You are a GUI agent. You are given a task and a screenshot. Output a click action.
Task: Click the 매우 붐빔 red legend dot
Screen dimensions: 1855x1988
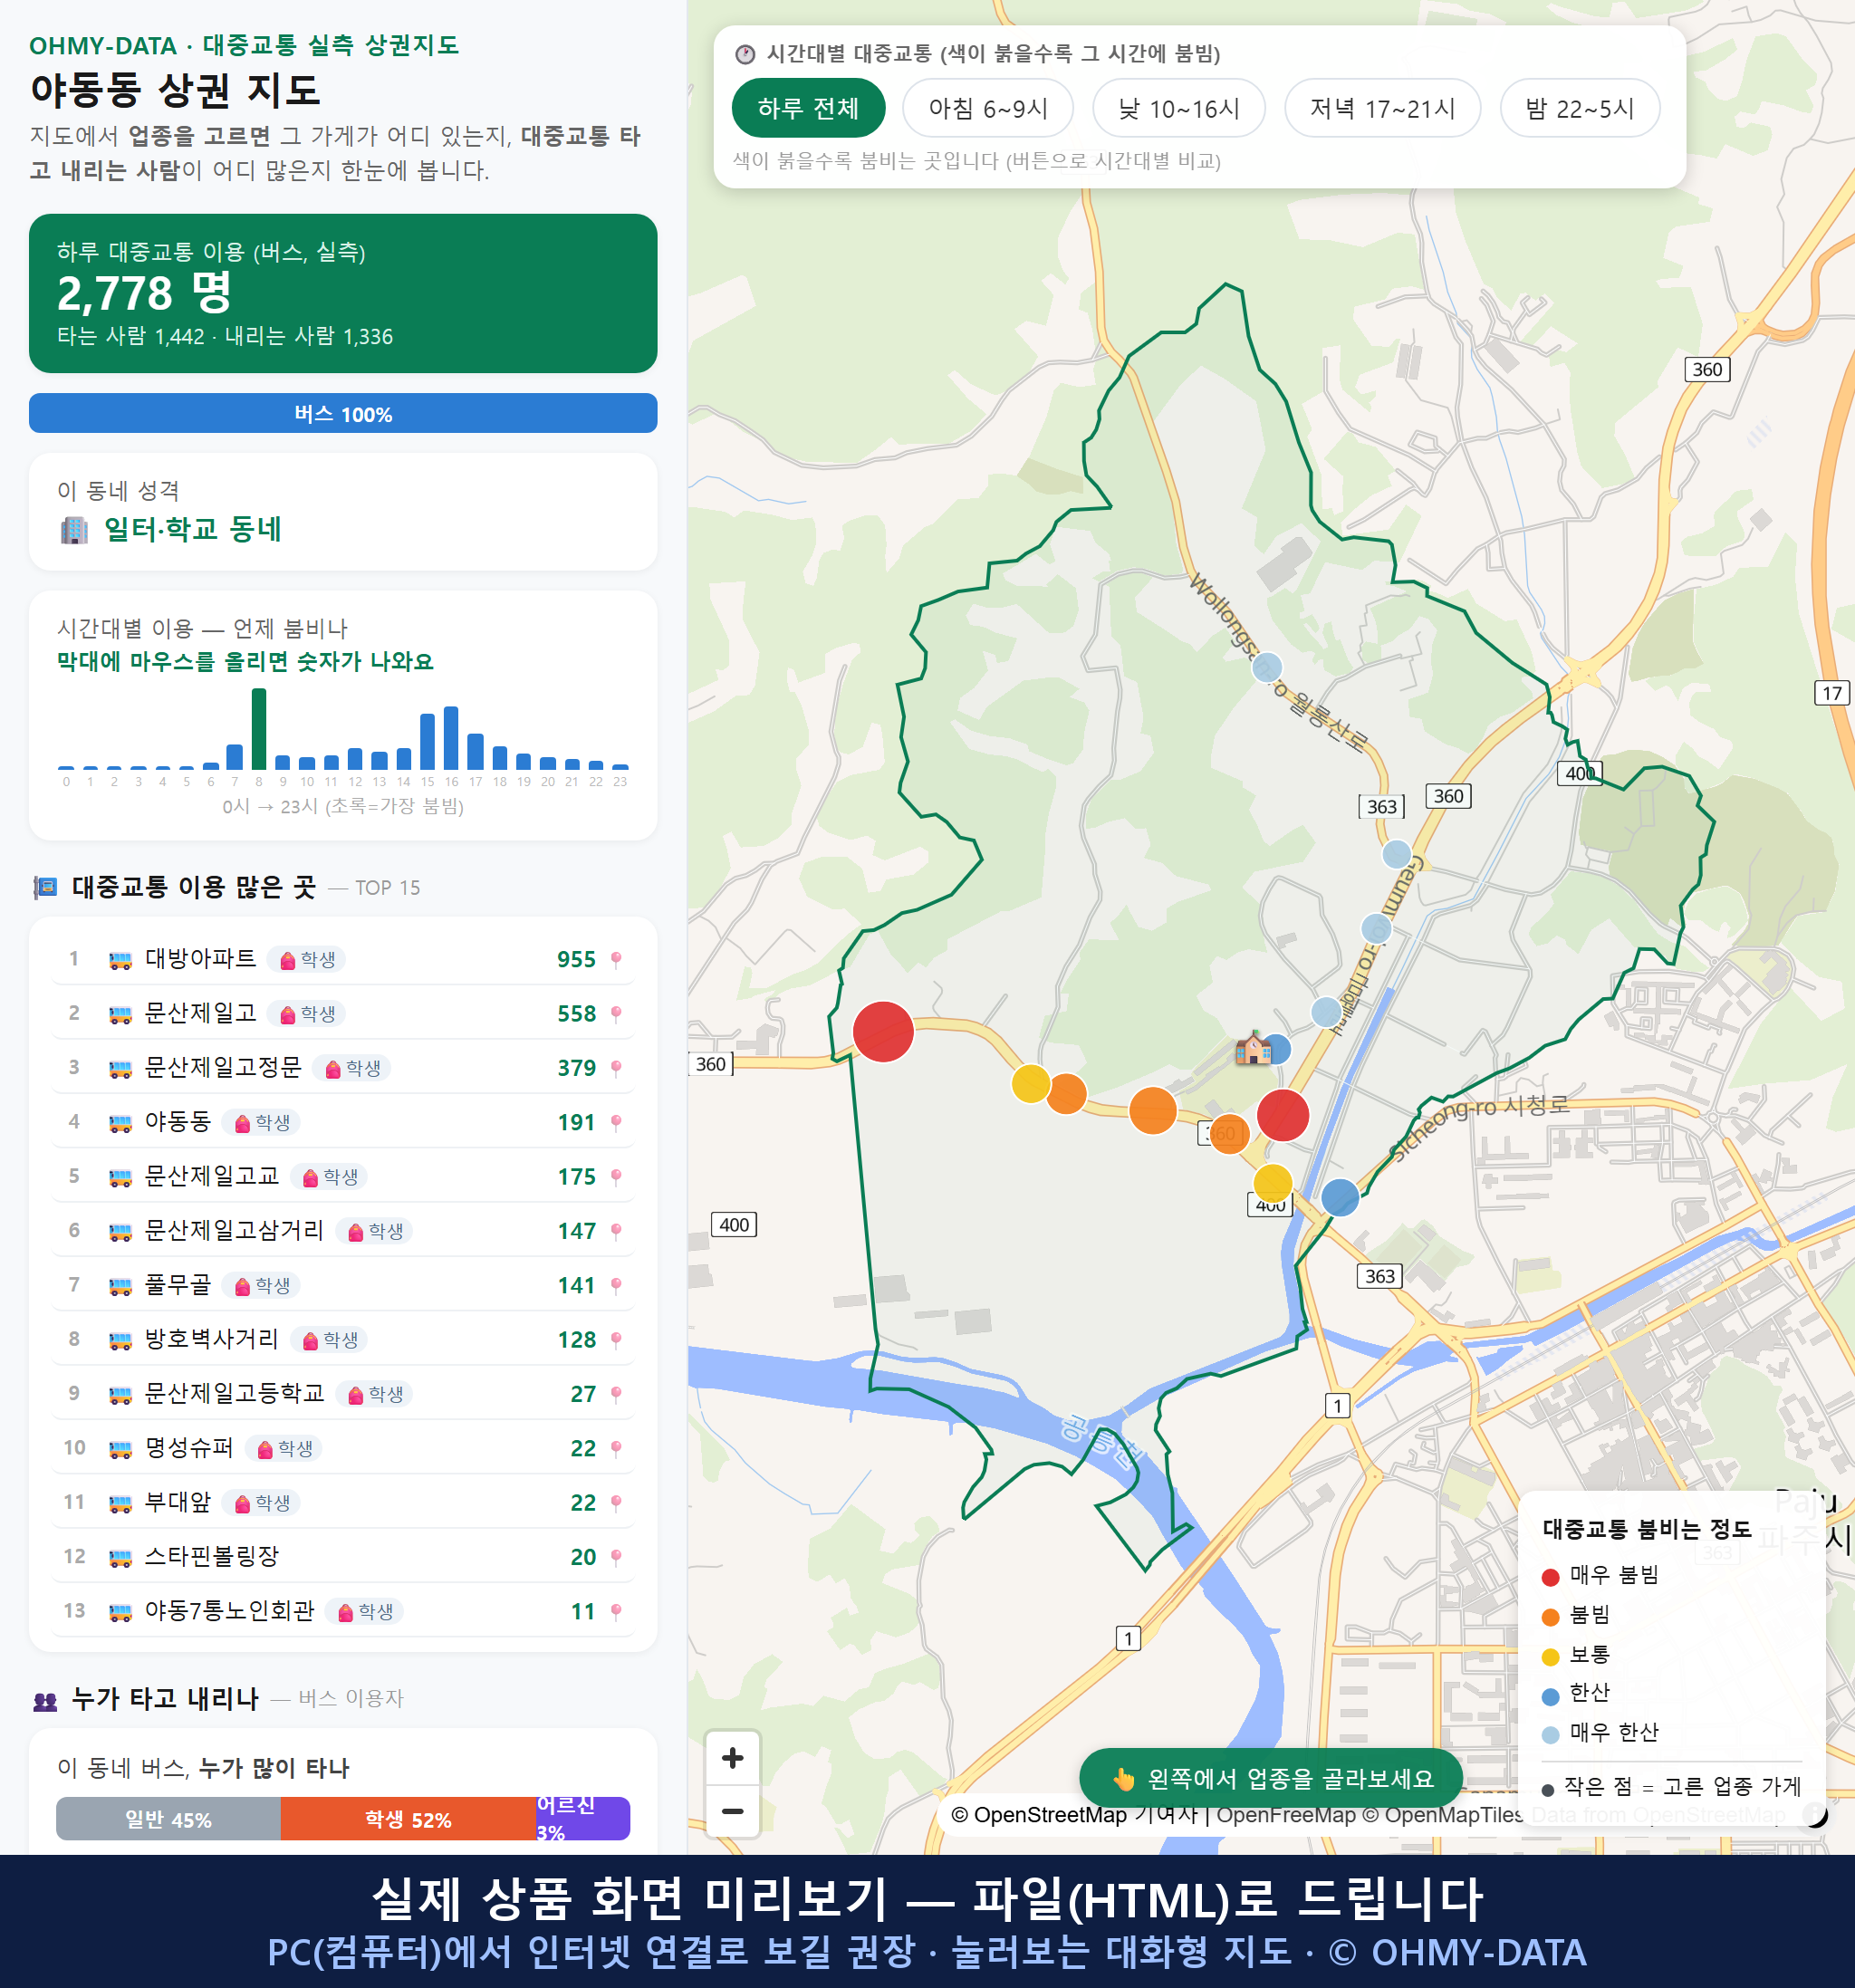click(x=1551, y=1577)
